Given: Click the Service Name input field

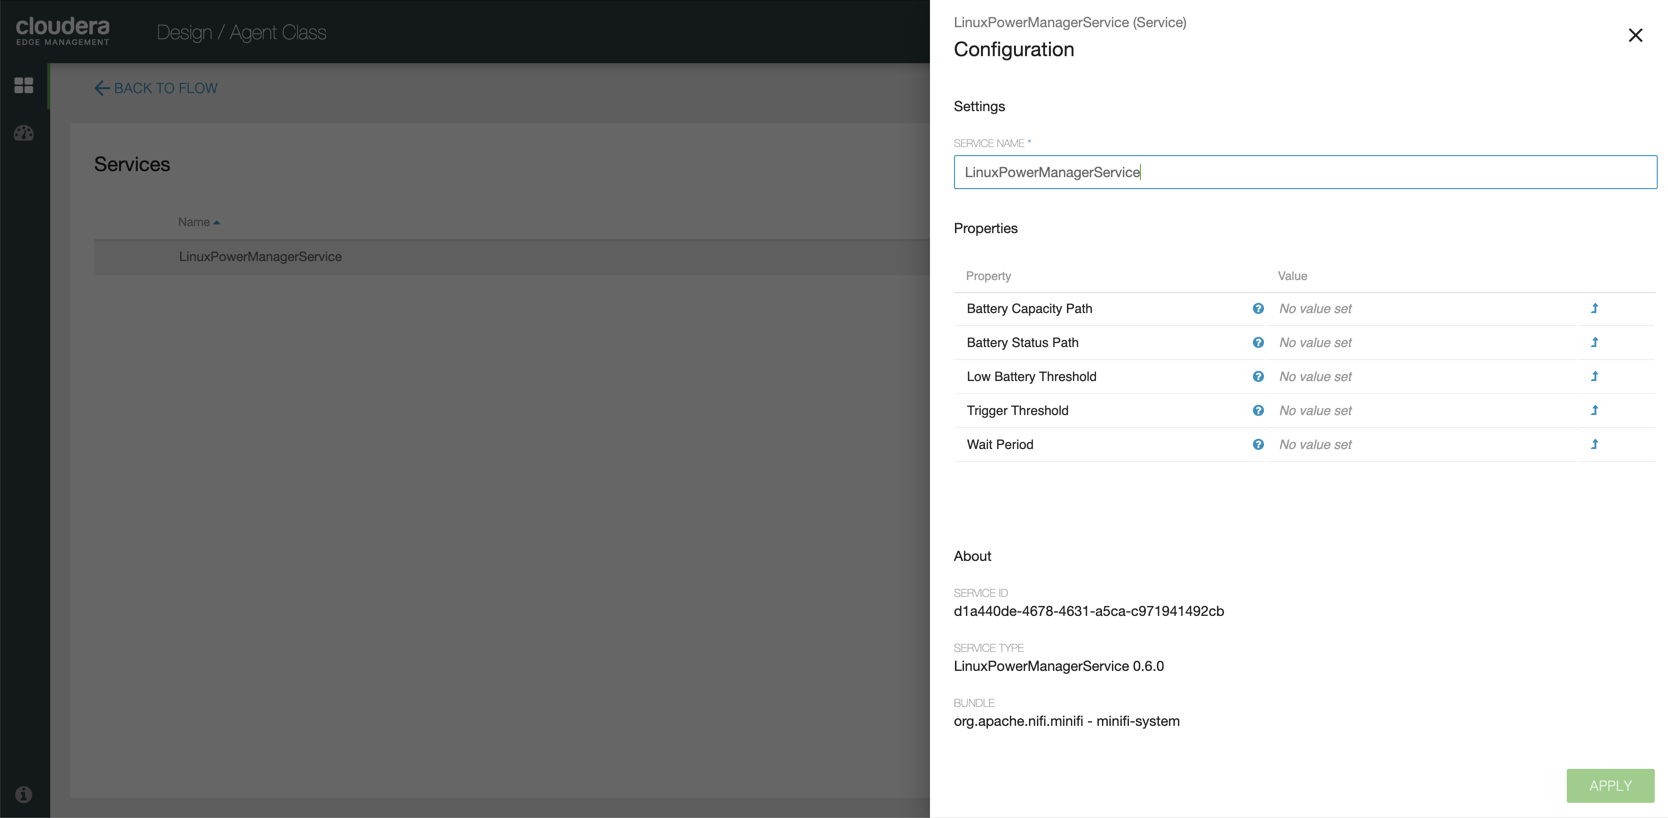Looking at the screenshot, I should pyautogui.click(x=1305, y=172).
